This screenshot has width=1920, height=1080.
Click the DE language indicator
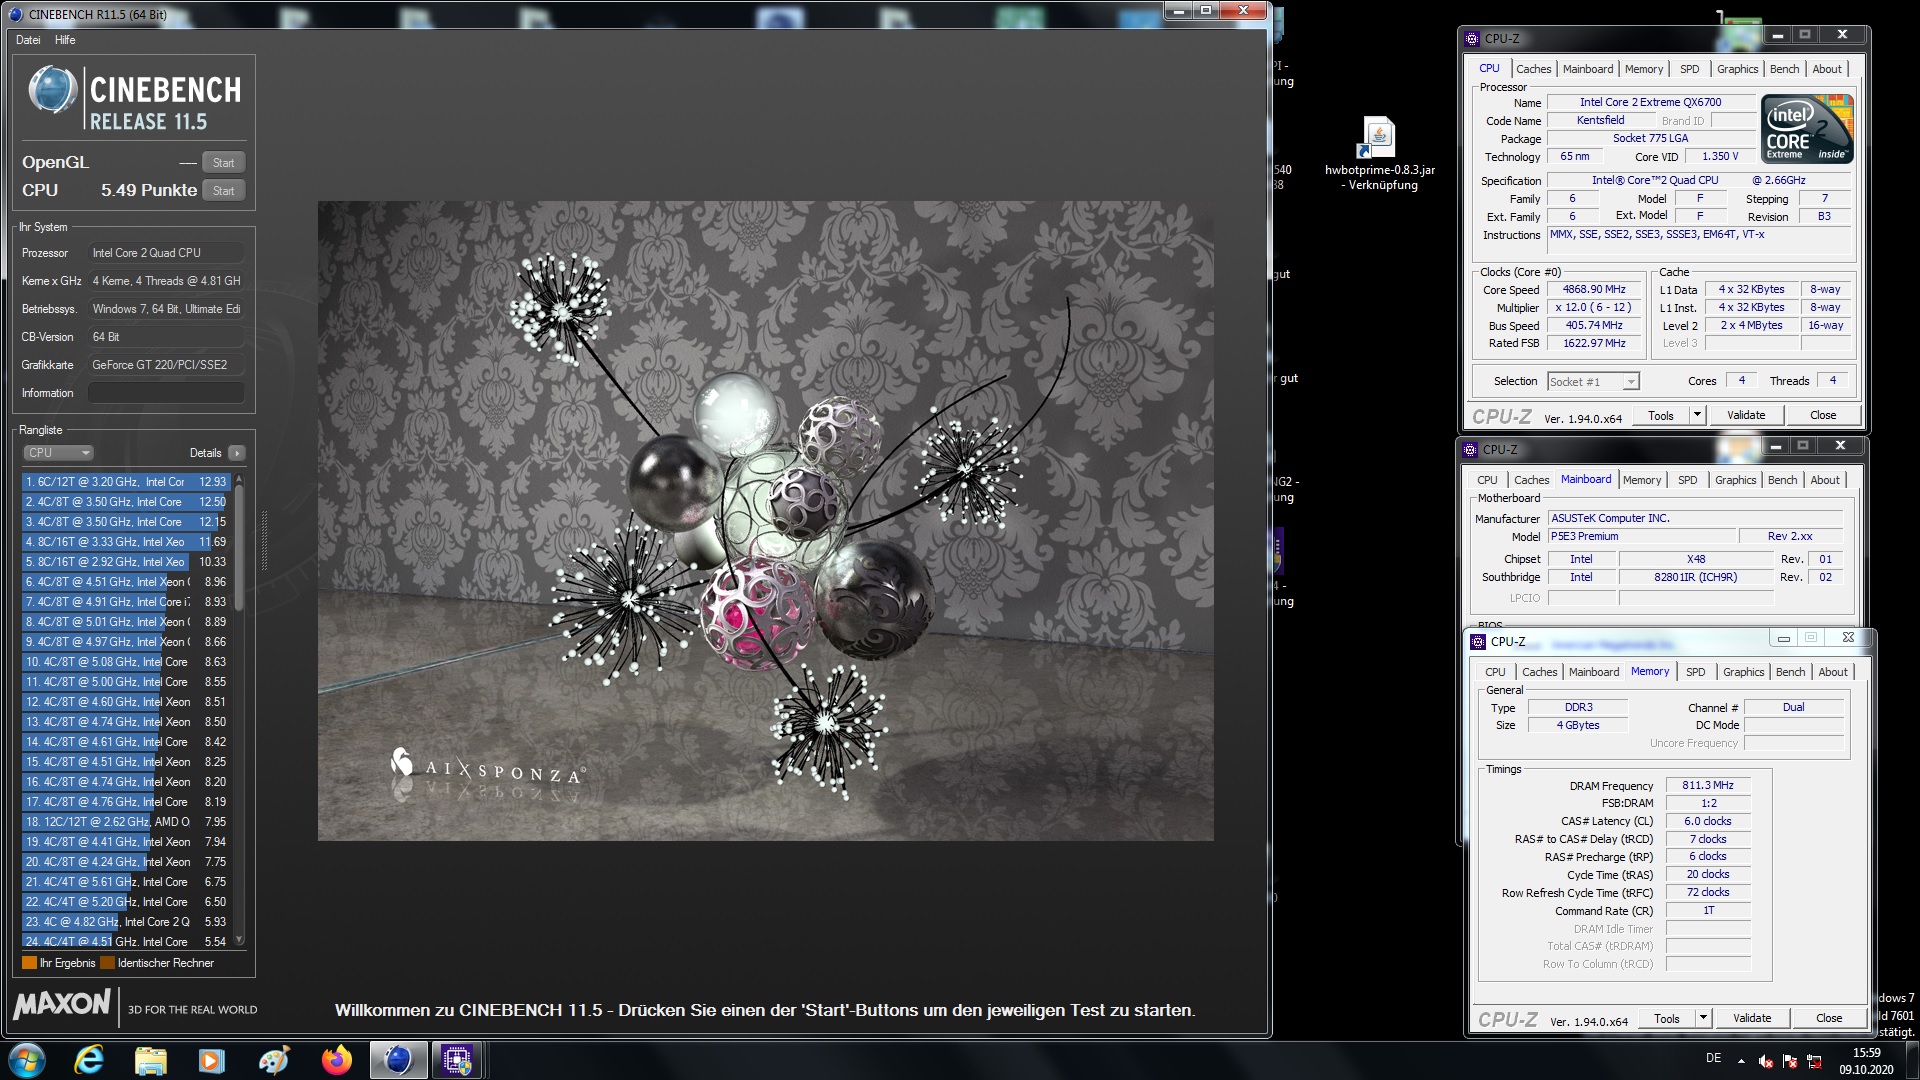pyautogui.click(x=1713, y=1058)
